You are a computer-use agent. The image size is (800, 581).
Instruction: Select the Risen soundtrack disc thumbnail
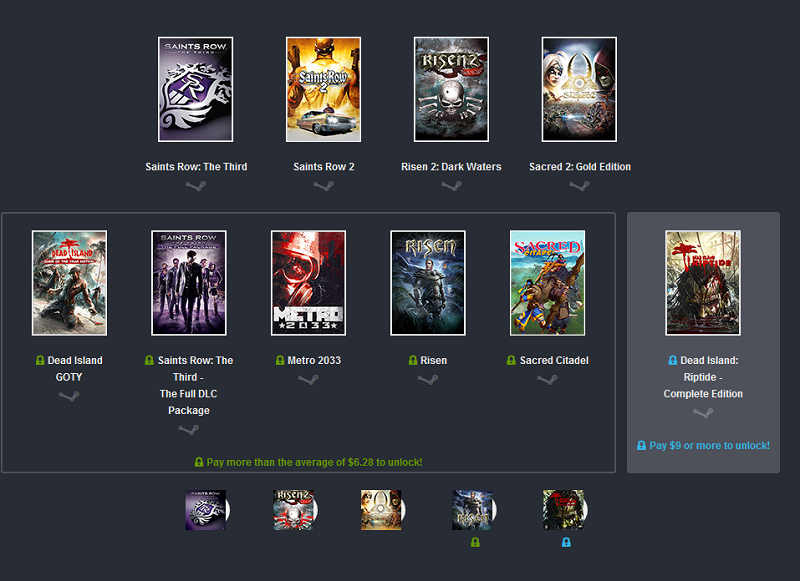coord(474,510)
